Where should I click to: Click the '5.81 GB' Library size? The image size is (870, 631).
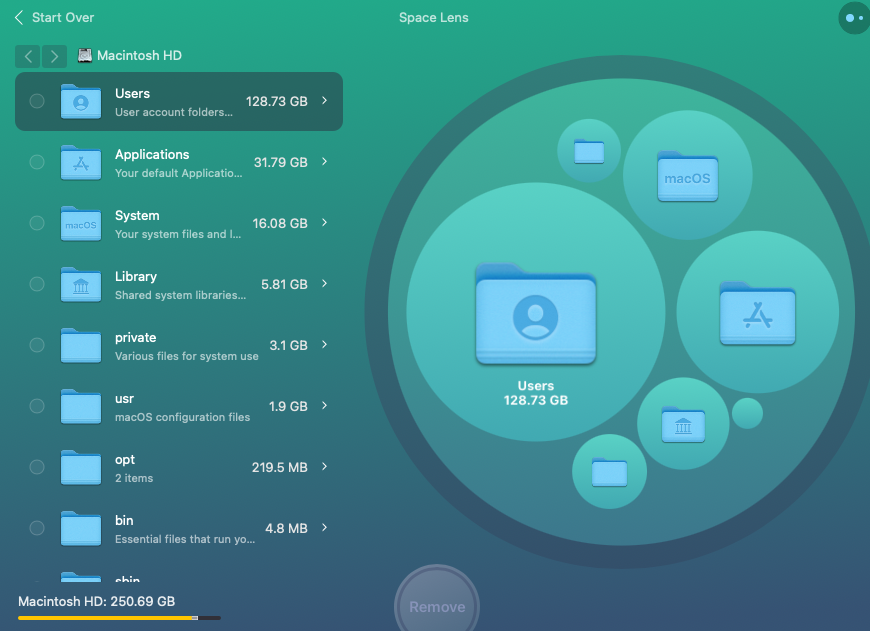point(285,284)
